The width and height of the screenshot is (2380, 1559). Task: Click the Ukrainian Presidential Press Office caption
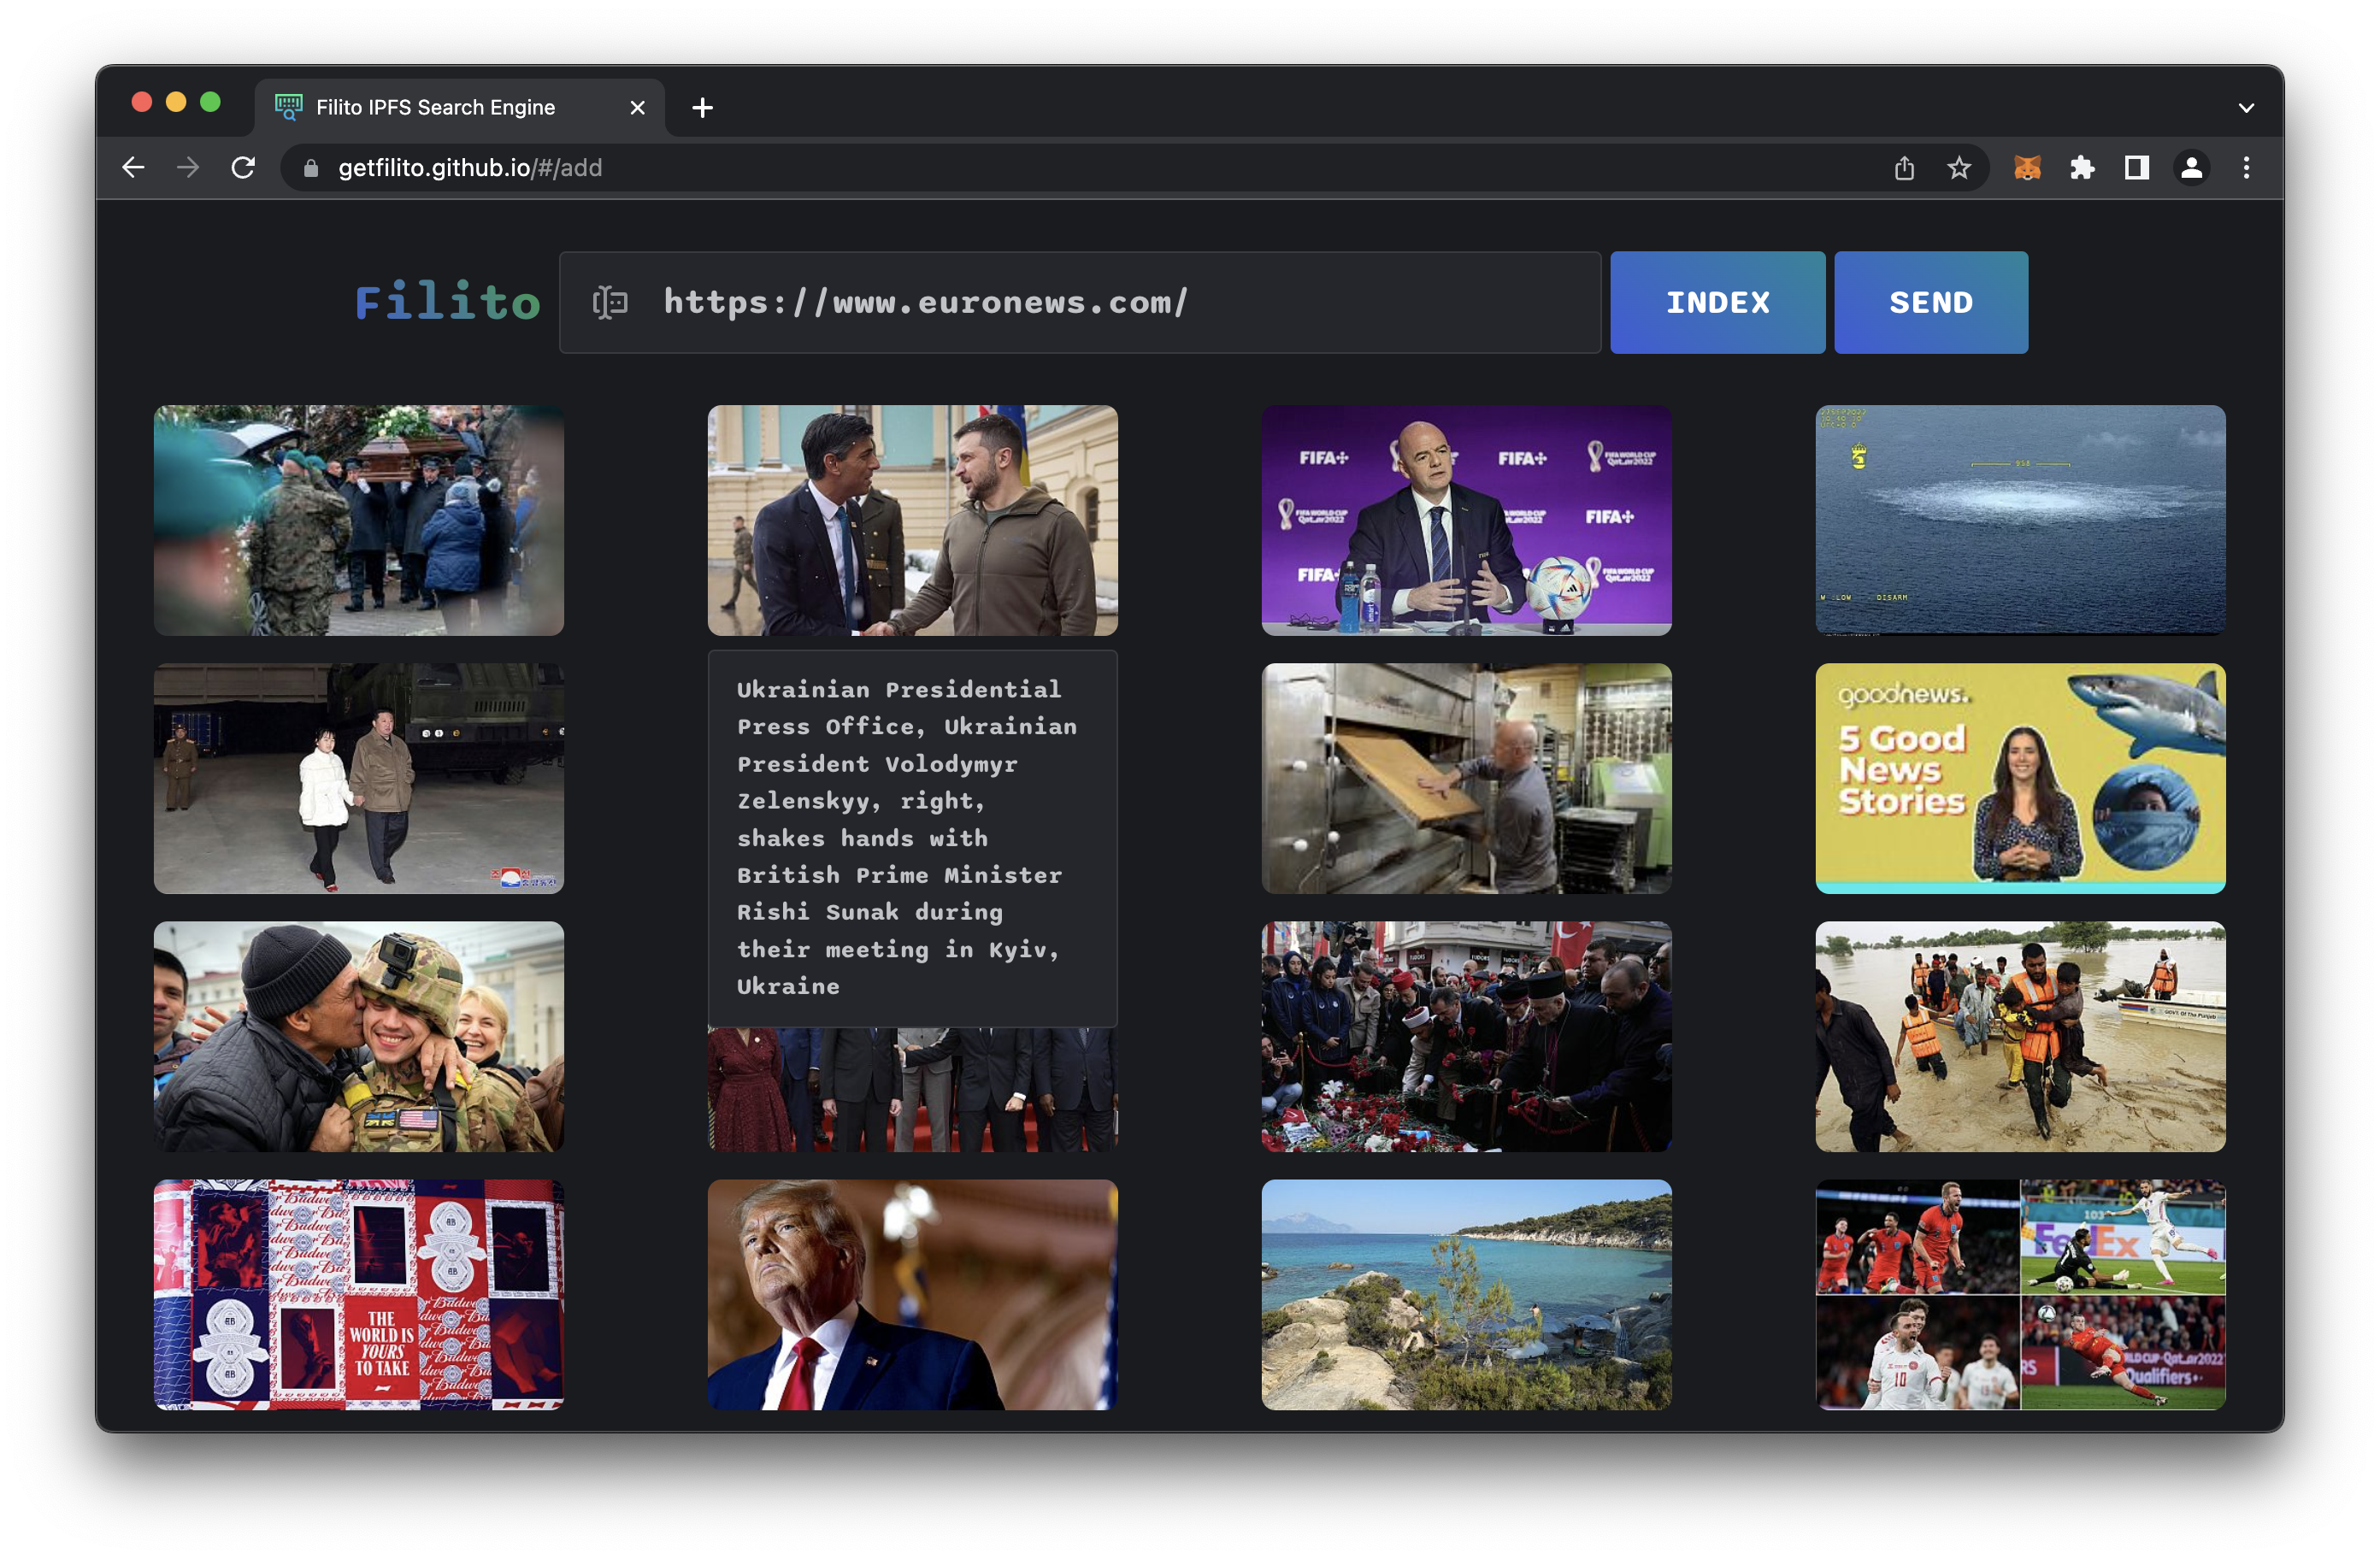pos(912,838)
